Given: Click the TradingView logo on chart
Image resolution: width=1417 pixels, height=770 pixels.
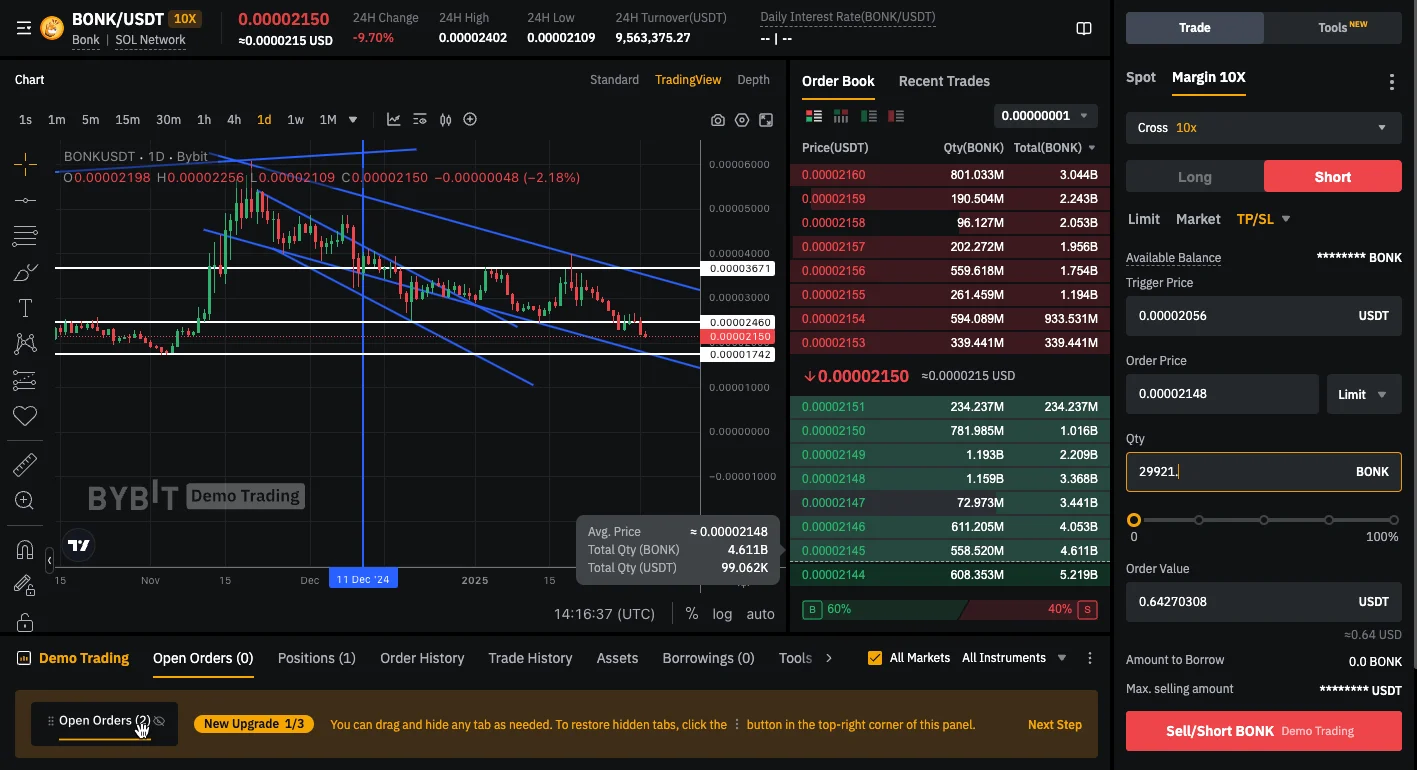Looking at the screenshot, I should 79,545.
